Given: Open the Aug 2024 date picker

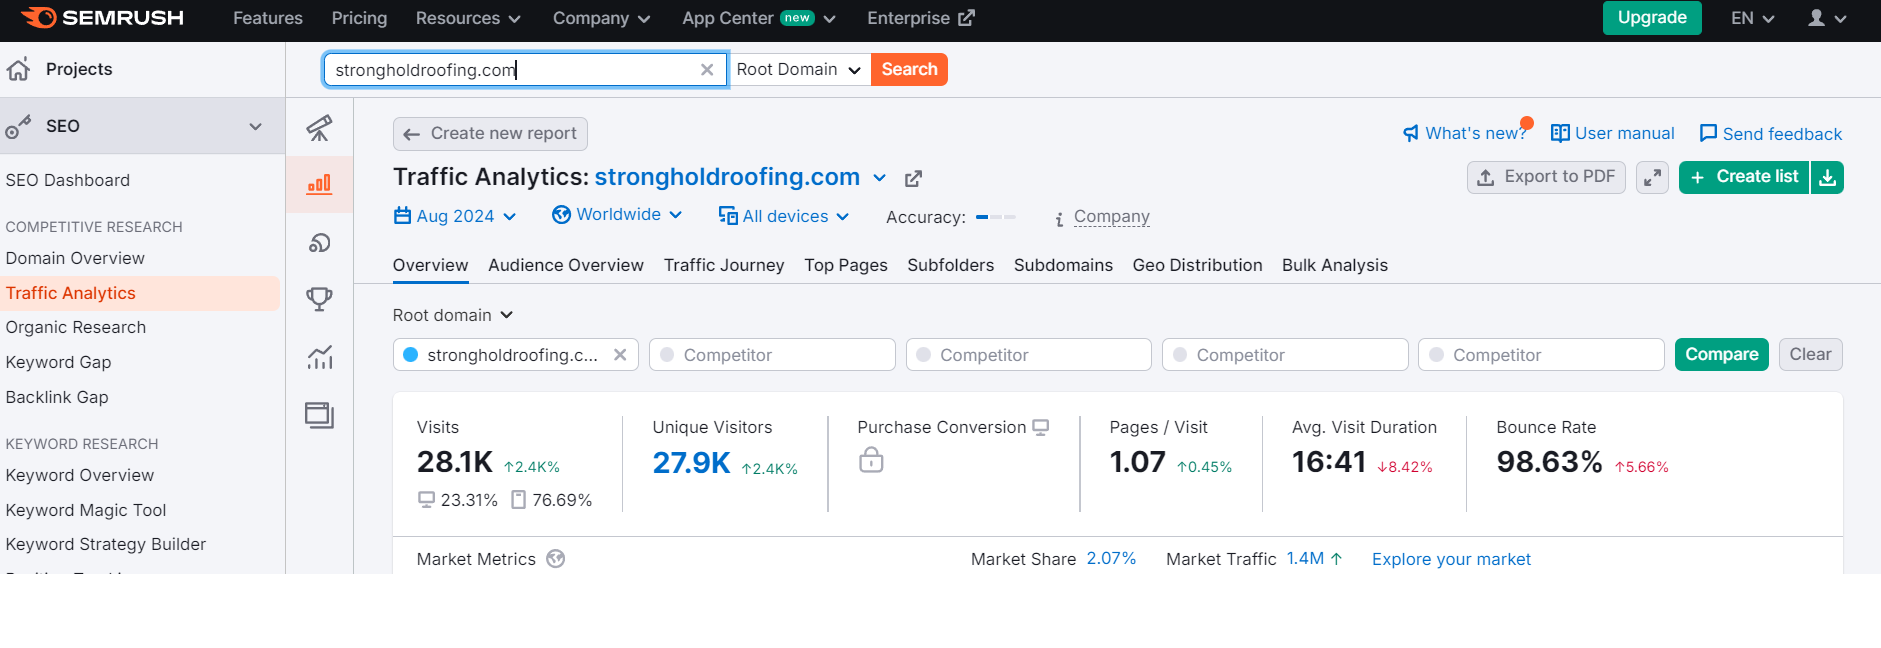Looking at the screenshot, I should [x=455, y=216].
